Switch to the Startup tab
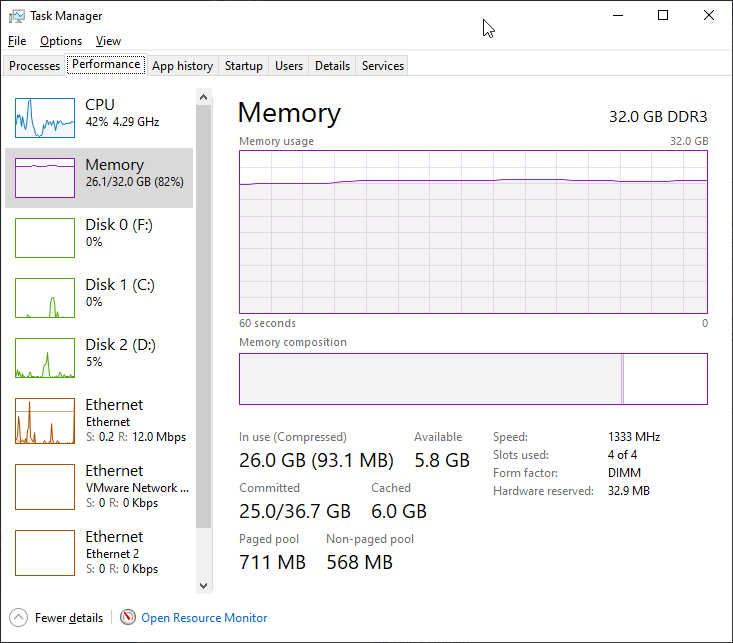733x643 pixels. click(x=244, y=66)
